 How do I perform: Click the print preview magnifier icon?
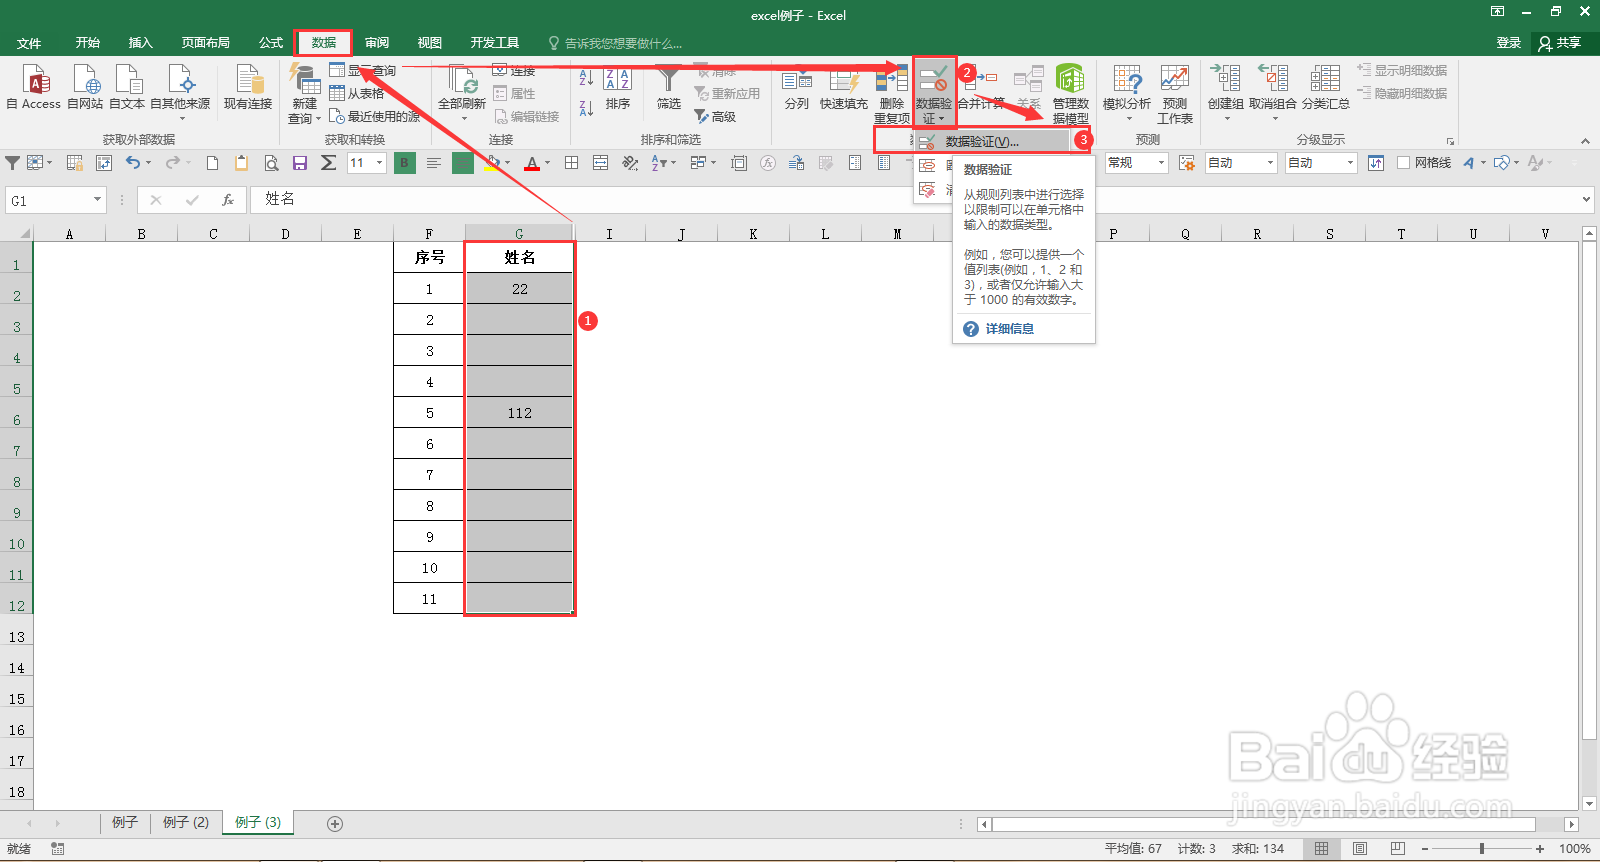[271, 163]
